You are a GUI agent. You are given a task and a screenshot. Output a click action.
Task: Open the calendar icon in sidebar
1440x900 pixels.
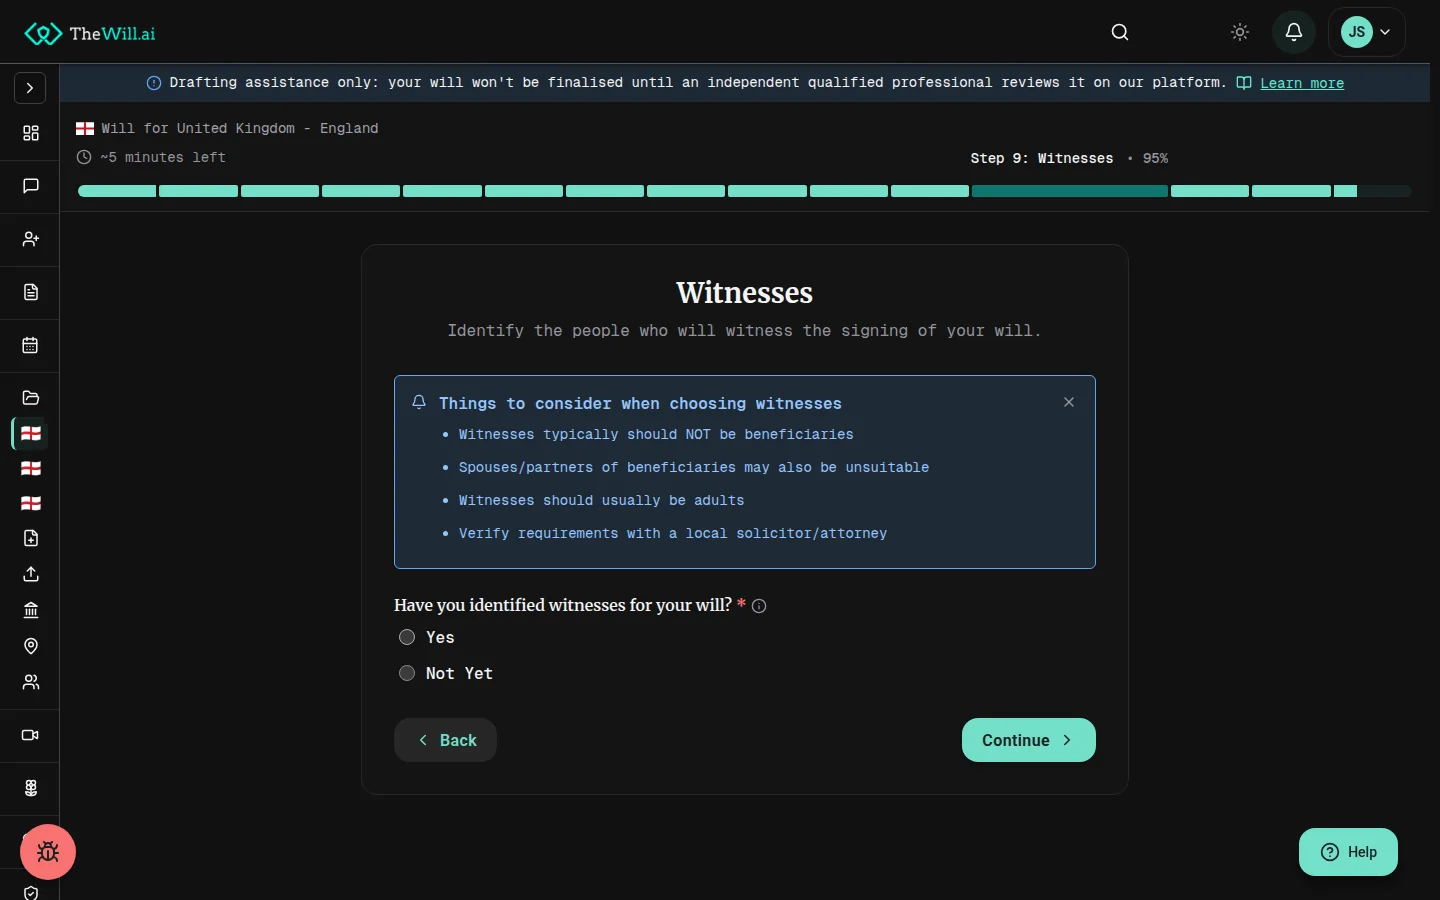point(31,345)
